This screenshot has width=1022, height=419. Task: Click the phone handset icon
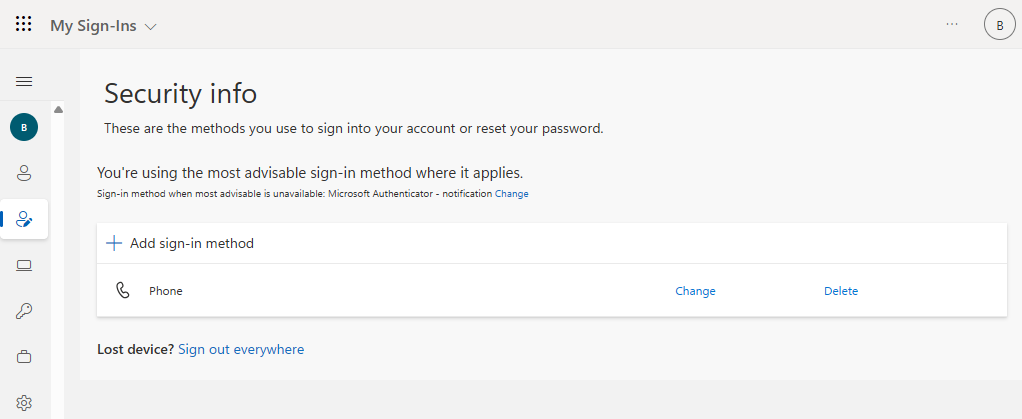[123, 291]
